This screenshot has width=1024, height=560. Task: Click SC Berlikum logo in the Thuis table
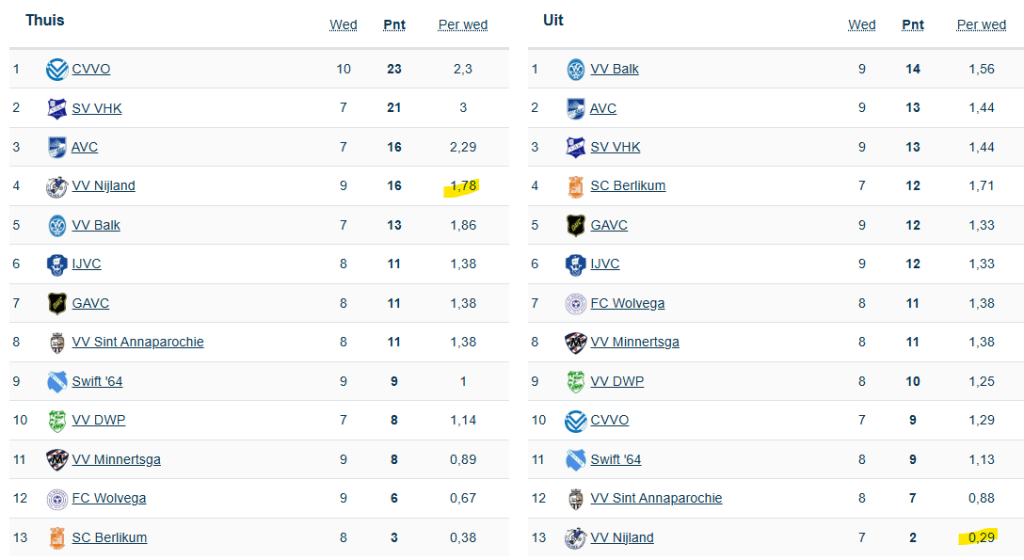point(57,538)
